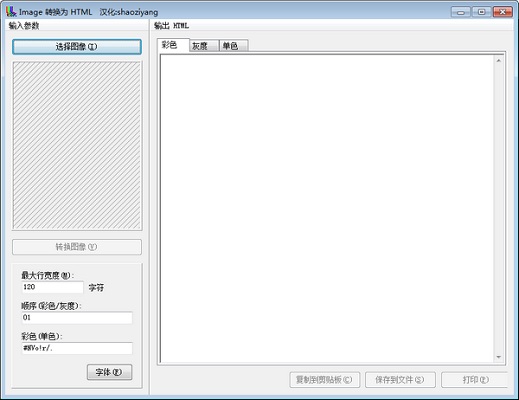
Task: Click the 最大行宽度 label
Action: [47, 275]
